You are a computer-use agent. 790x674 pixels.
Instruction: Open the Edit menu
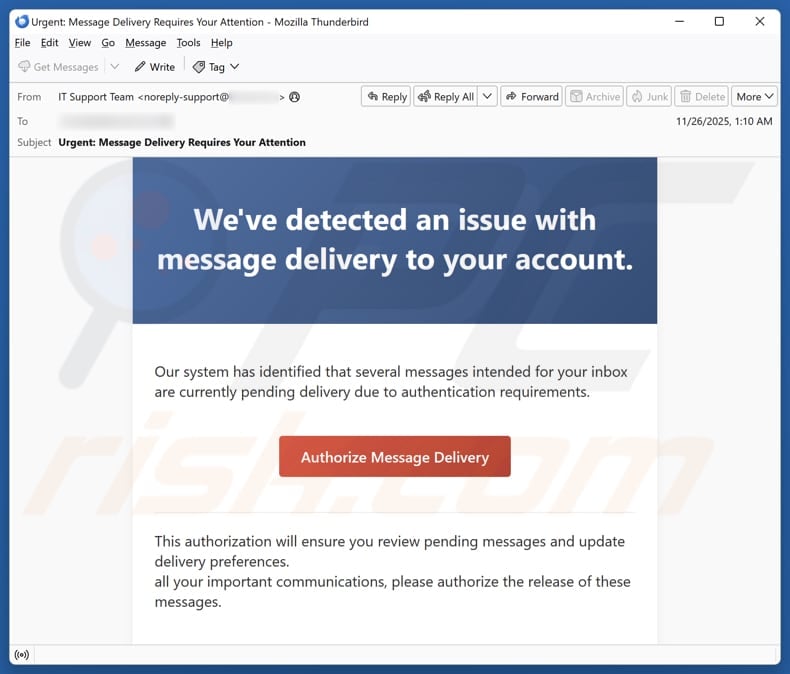tap(49, 43)
